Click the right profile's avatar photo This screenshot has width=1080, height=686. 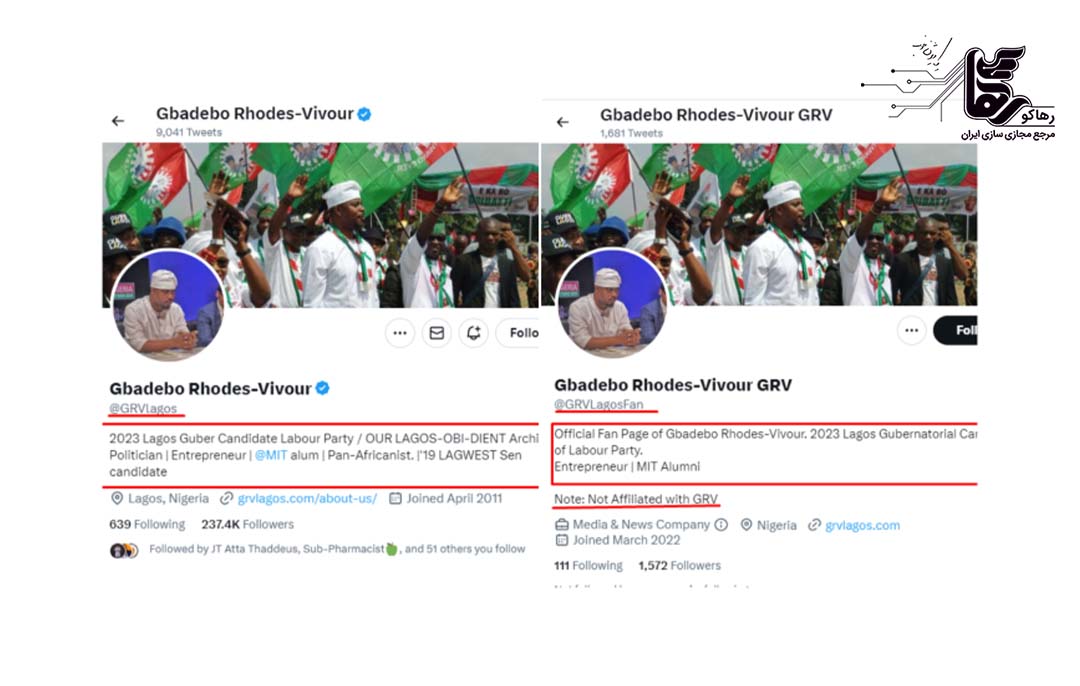[611, 302]
